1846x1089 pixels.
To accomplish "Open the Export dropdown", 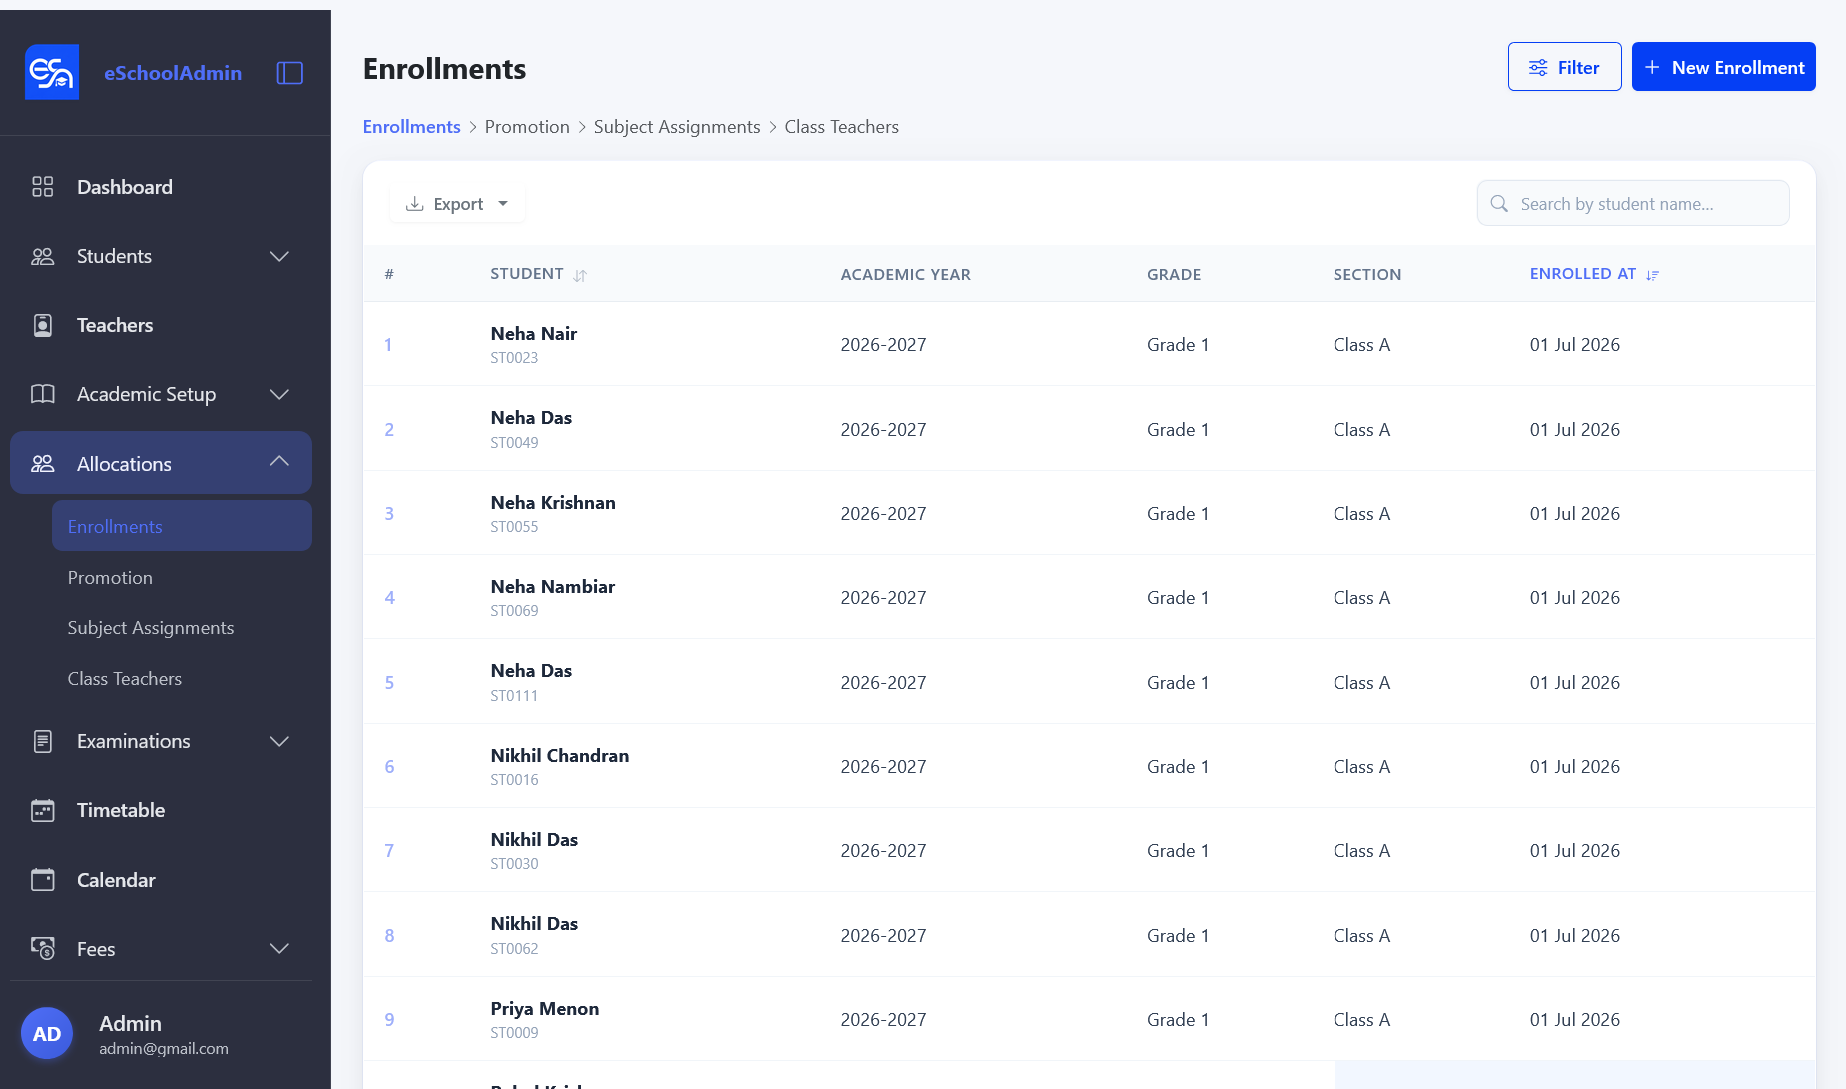I will [457, 204].
